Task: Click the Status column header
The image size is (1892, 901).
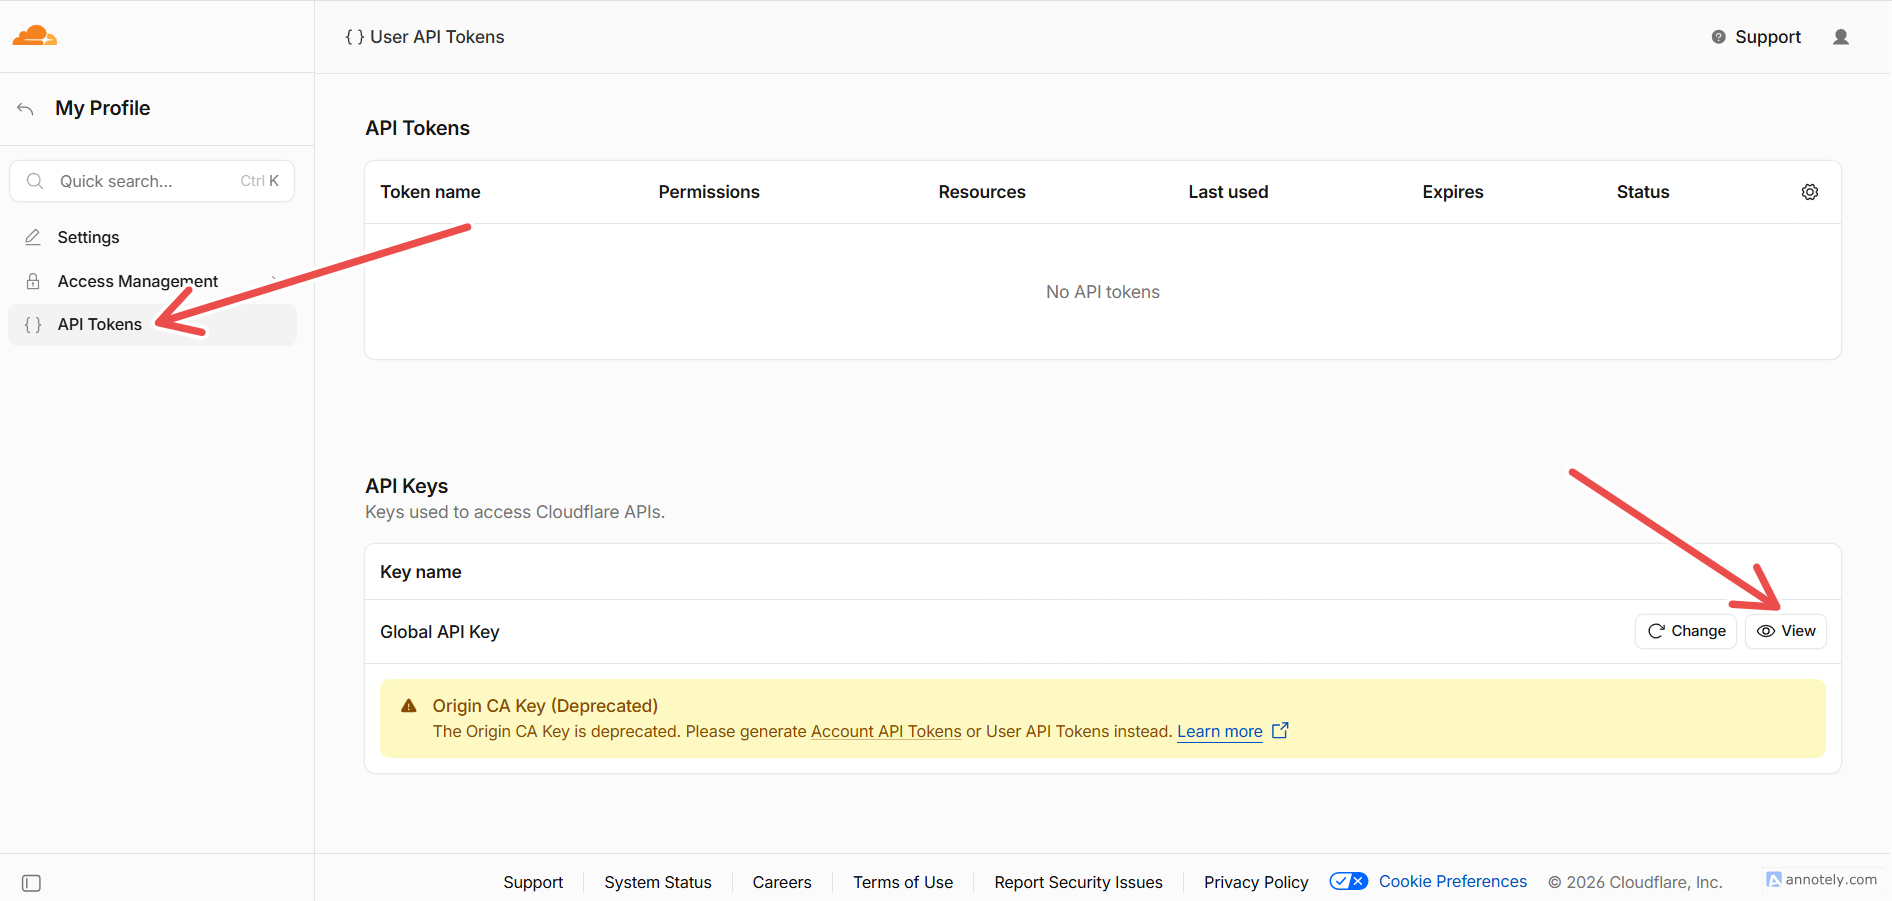Action: click(x=1643, y=192)
